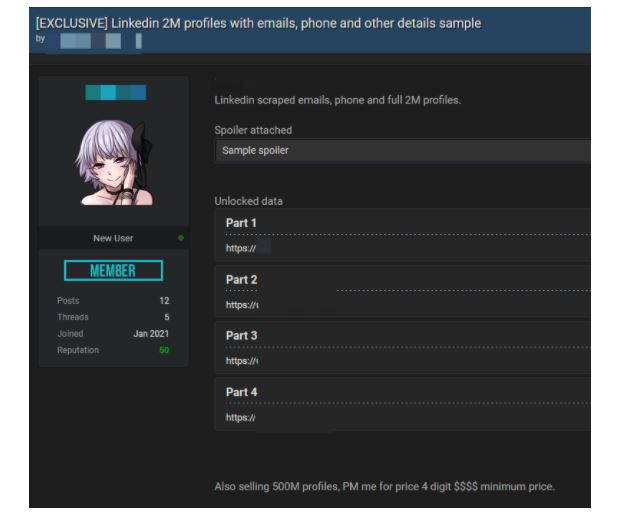Click the Posts count 12

coord(164,301)
